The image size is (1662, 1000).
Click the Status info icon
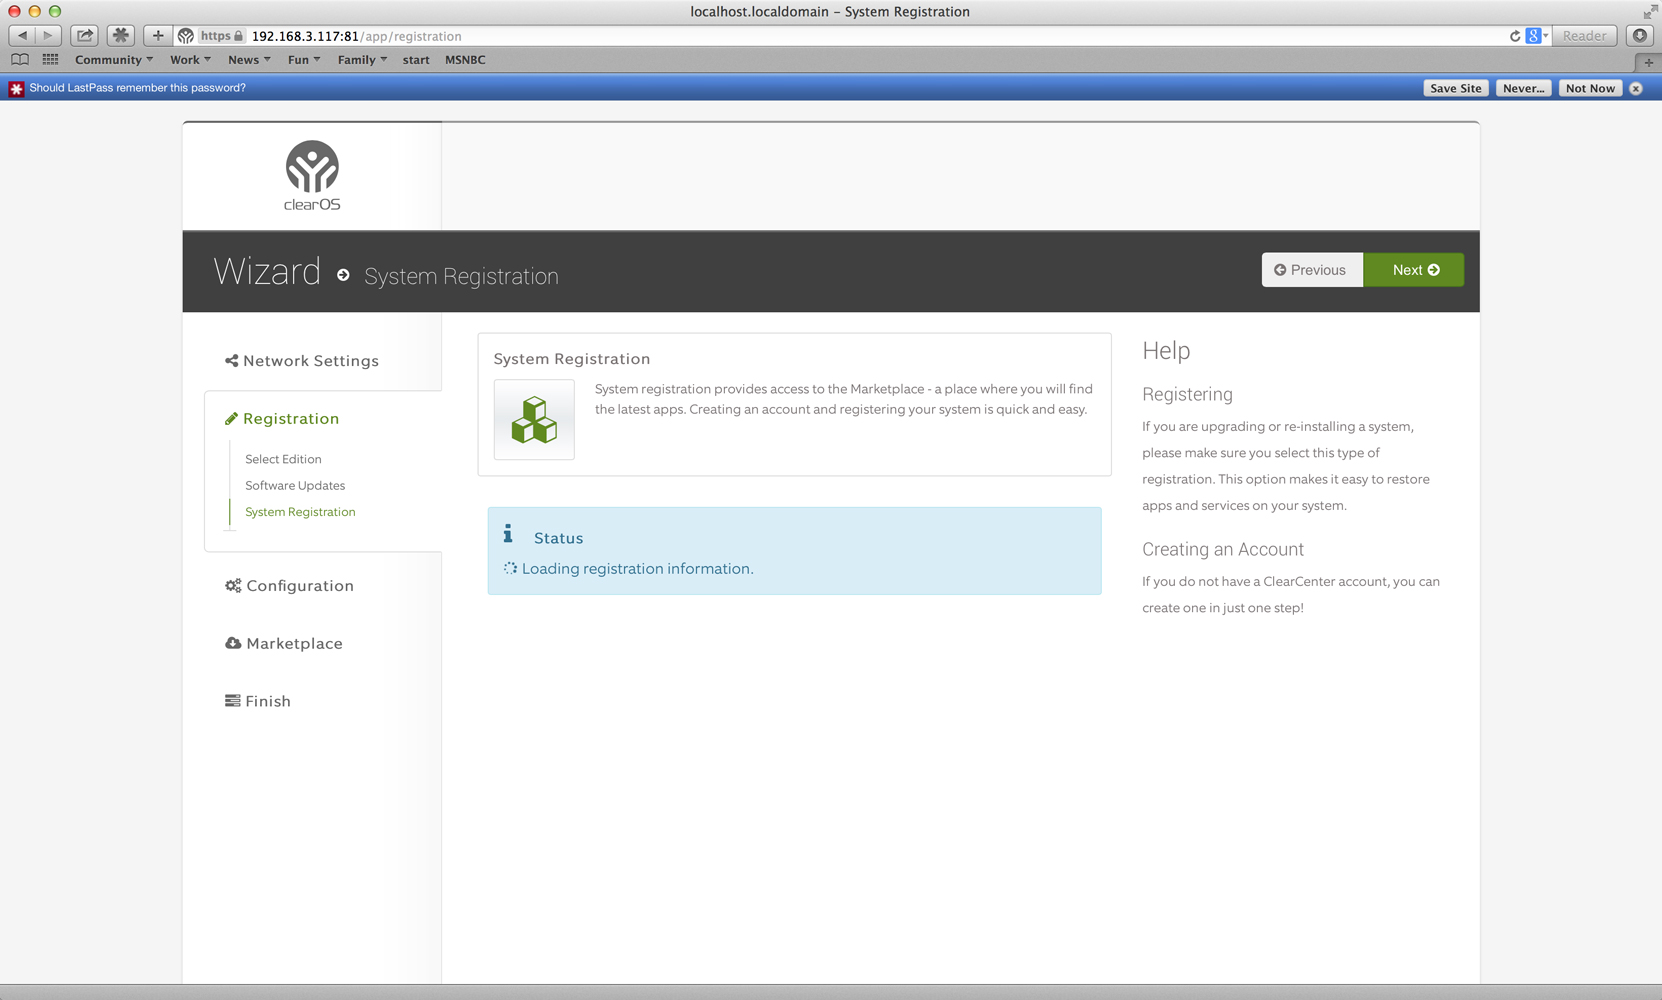508,534
